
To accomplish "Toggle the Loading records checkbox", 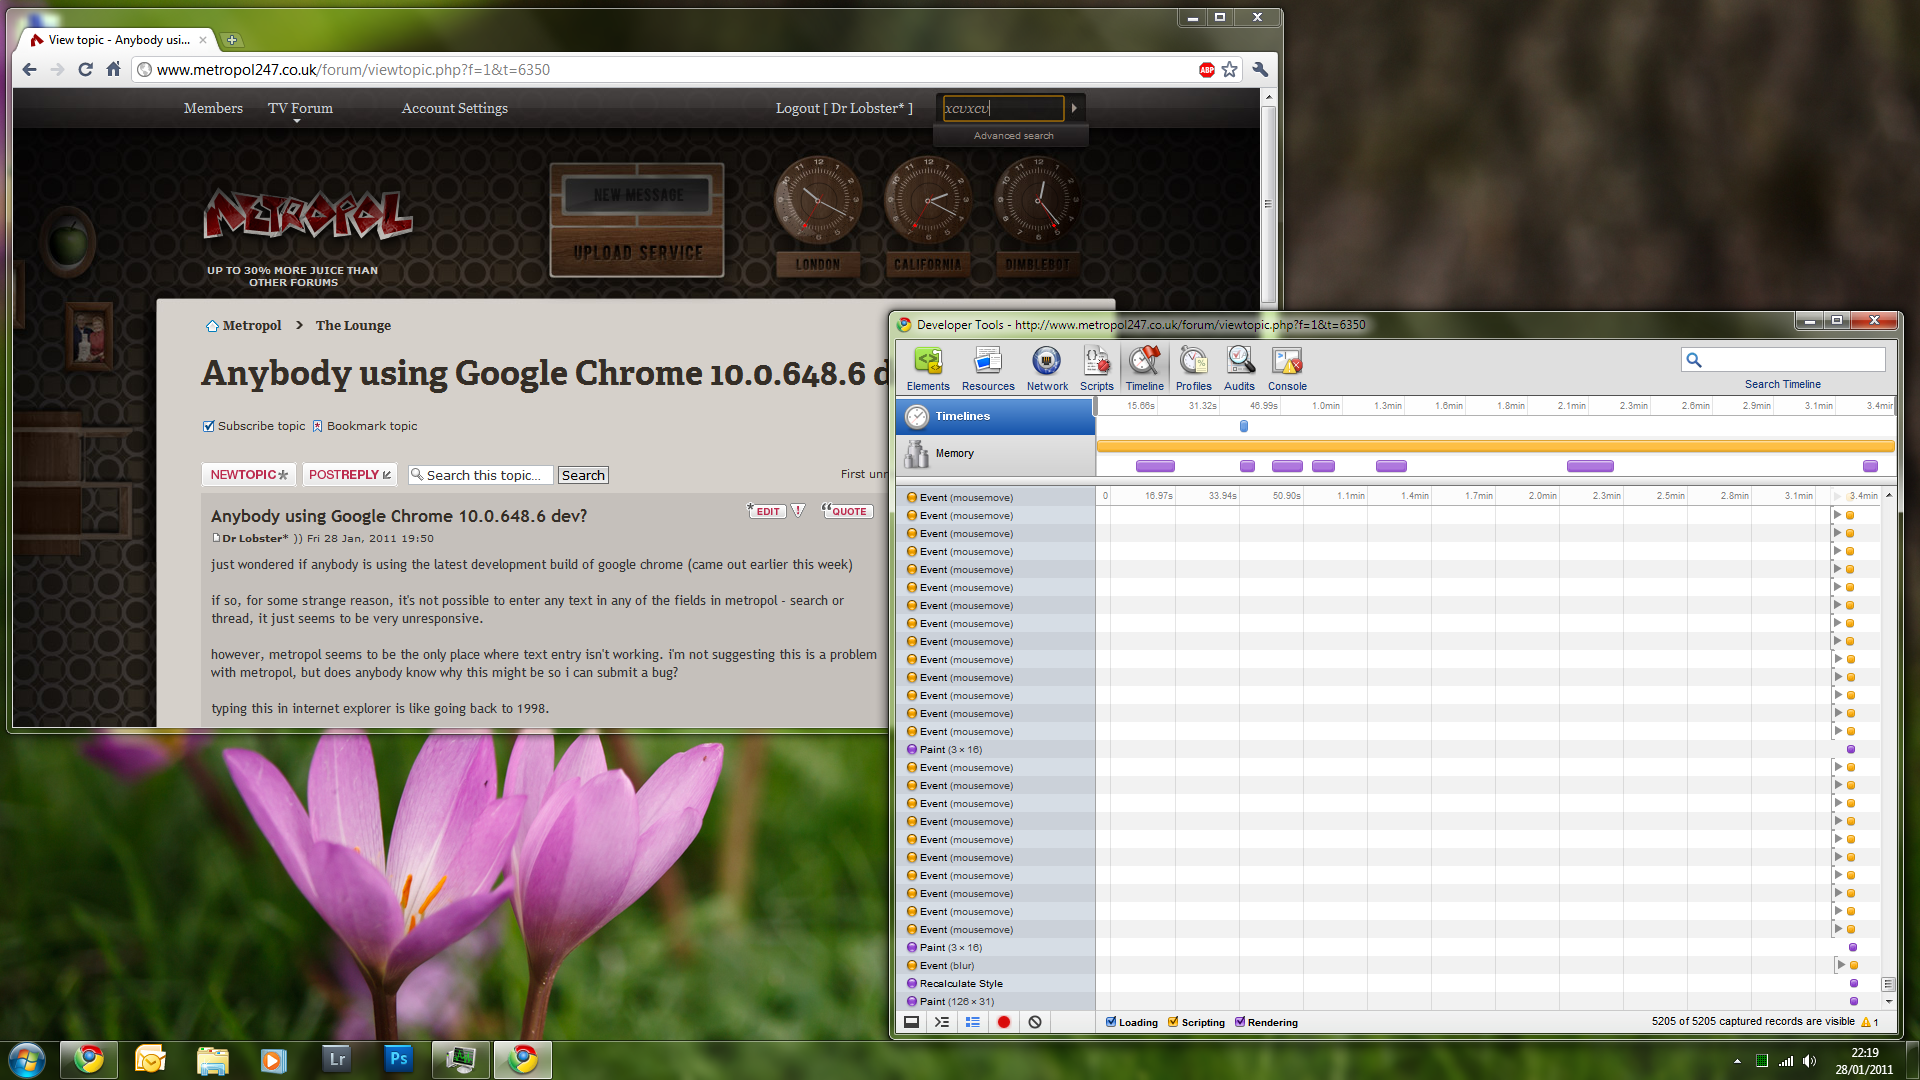I will tap(1111, 1022).
